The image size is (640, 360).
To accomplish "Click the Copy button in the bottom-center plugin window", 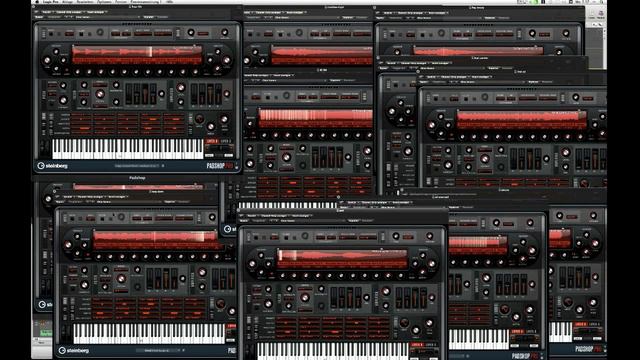I will pos(353,221).
